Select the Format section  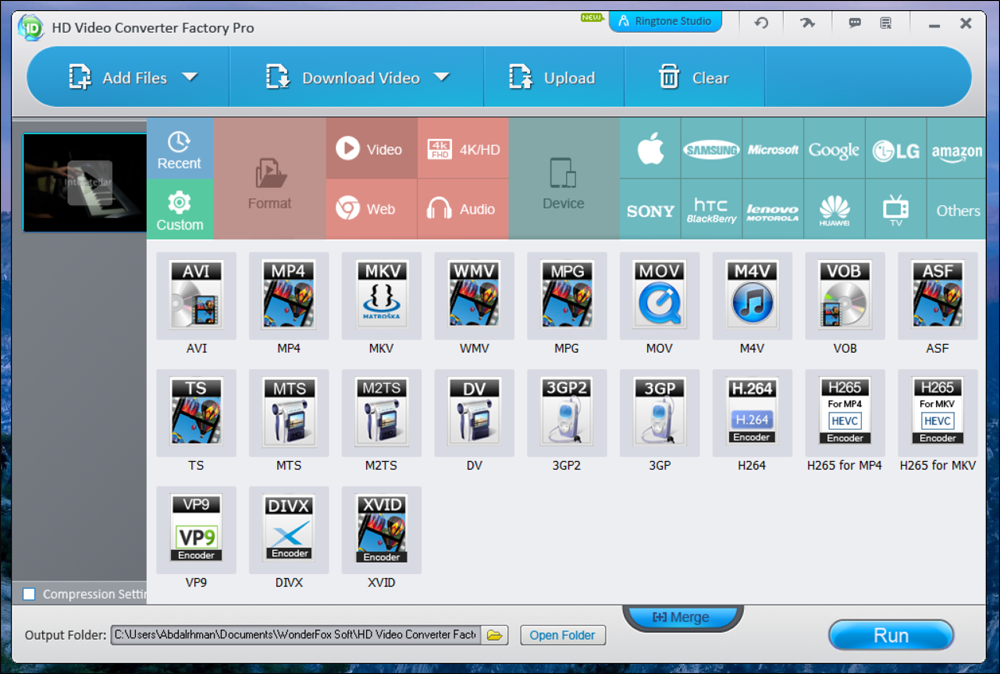point(270,179)
